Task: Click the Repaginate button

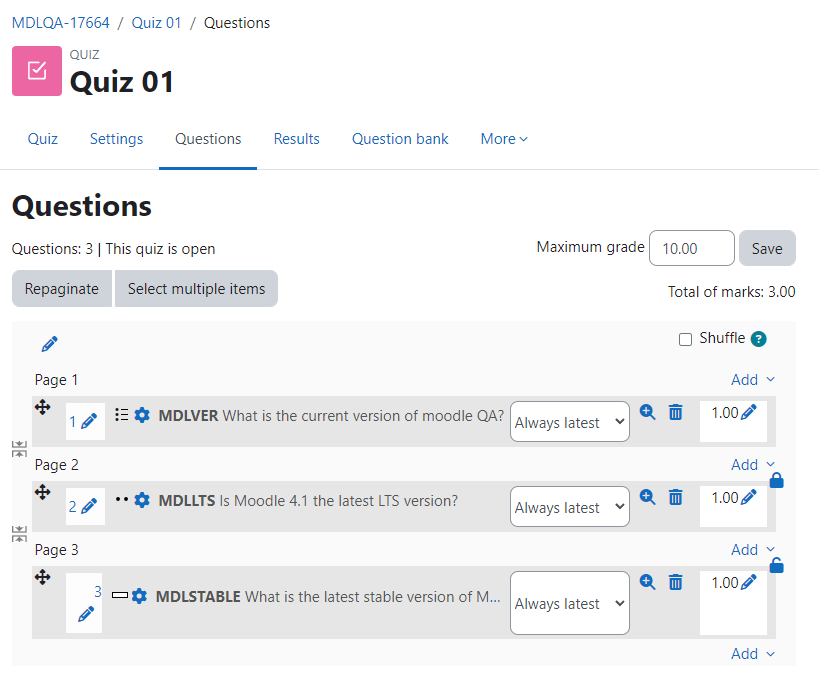Action: tap(62, 289)
